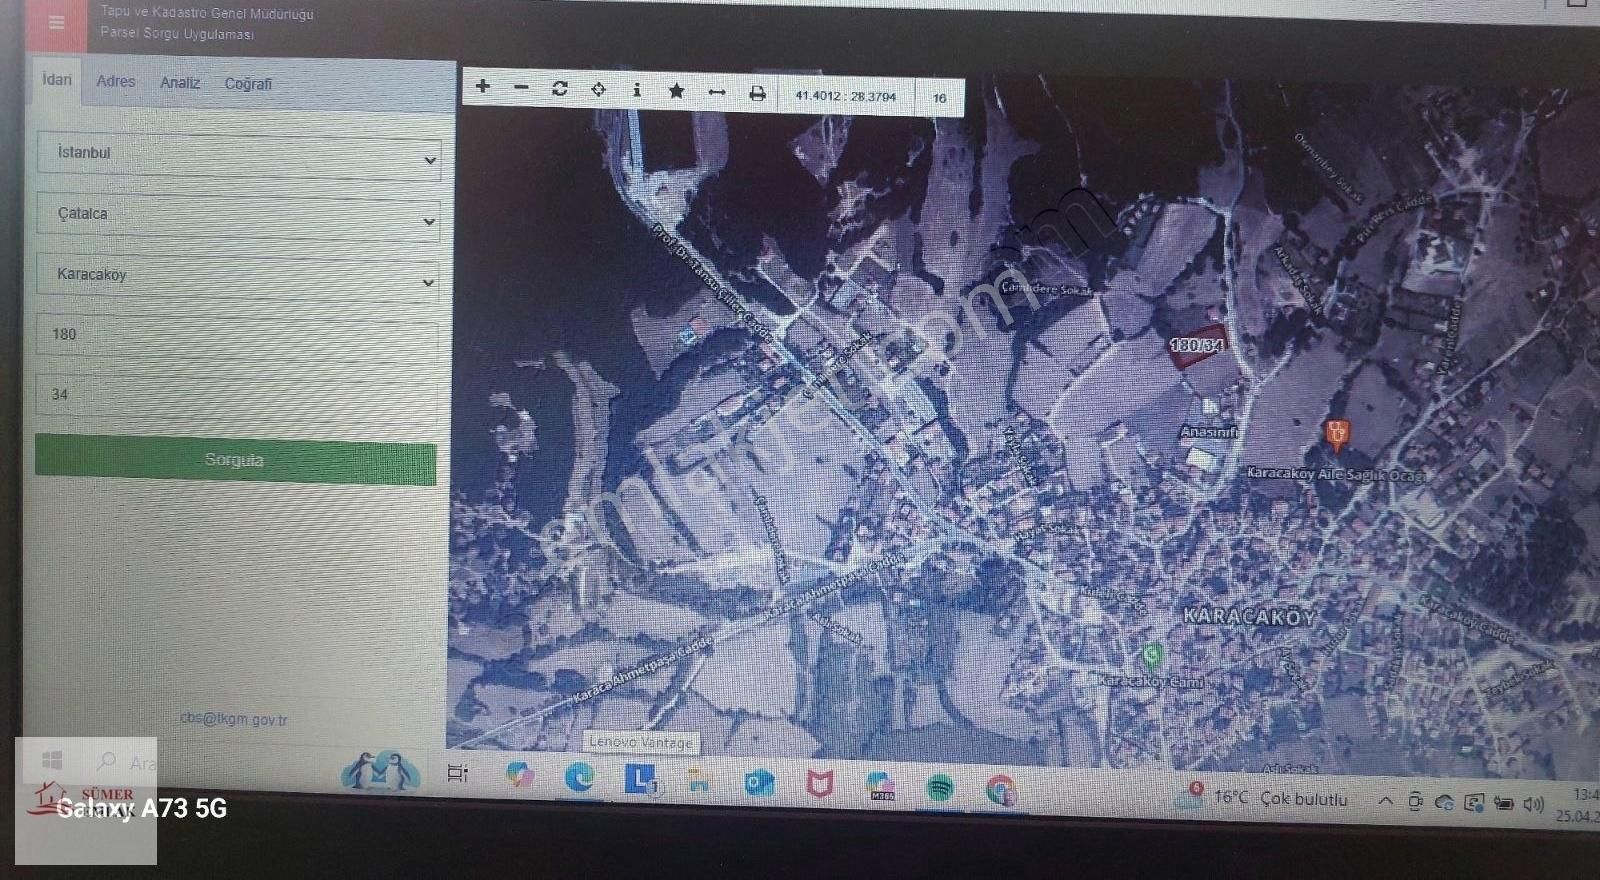1600x880 pixels.
Task: Click the 41.4012 : 28.3794 coordinate readout
Action: tap(846, 96)
